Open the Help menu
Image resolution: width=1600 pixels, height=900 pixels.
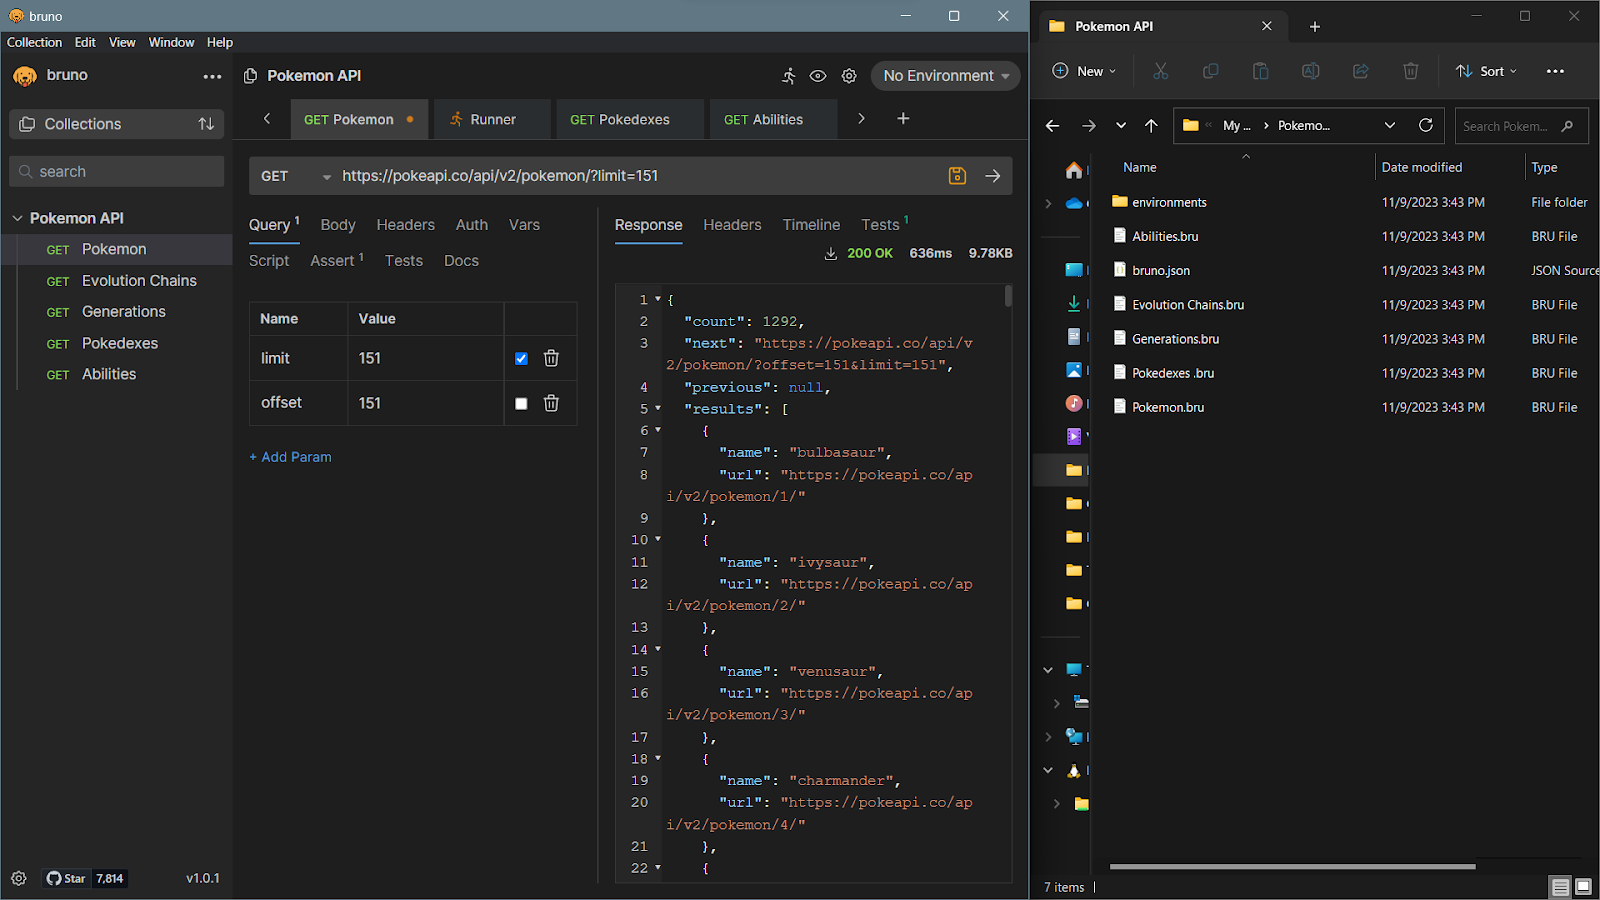click(220, 42)
